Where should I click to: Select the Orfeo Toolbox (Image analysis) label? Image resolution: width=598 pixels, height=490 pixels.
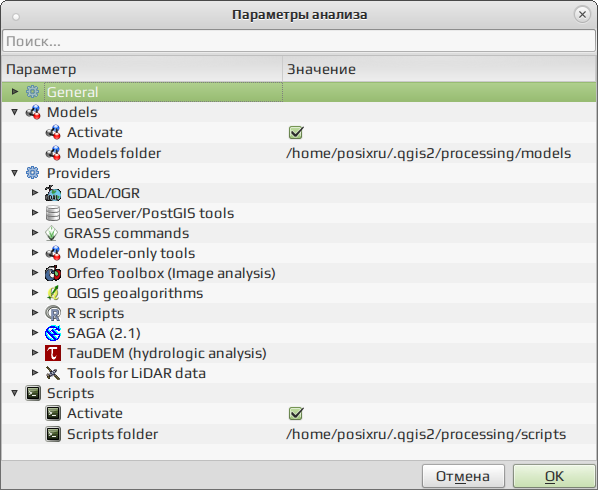[171, 273]
